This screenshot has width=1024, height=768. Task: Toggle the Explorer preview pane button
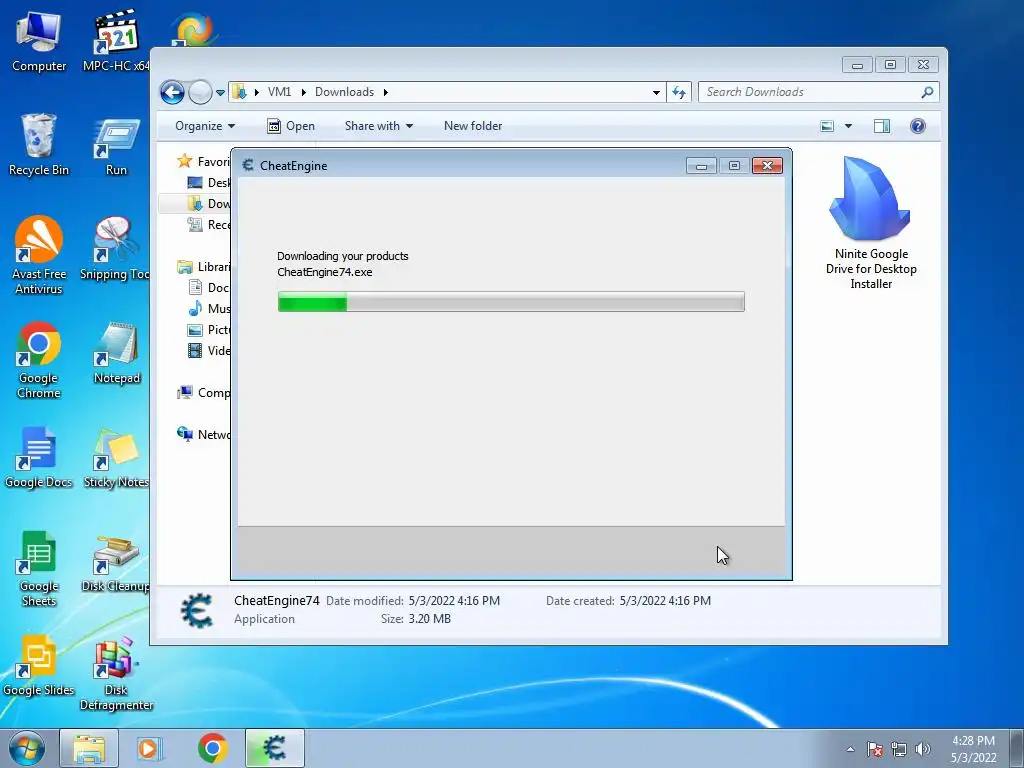pos(882,126)
